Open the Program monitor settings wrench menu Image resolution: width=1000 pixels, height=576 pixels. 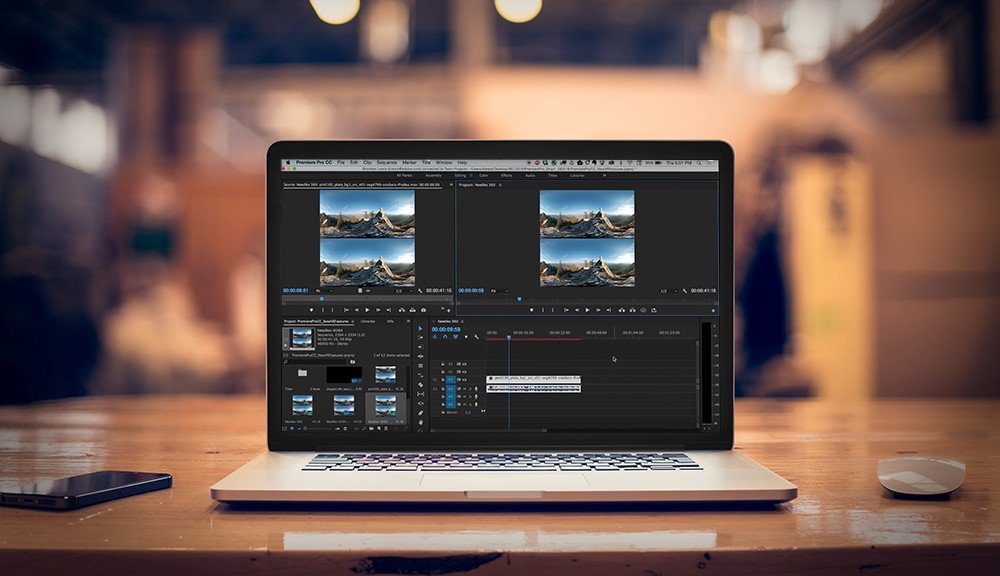coord(684,290)
